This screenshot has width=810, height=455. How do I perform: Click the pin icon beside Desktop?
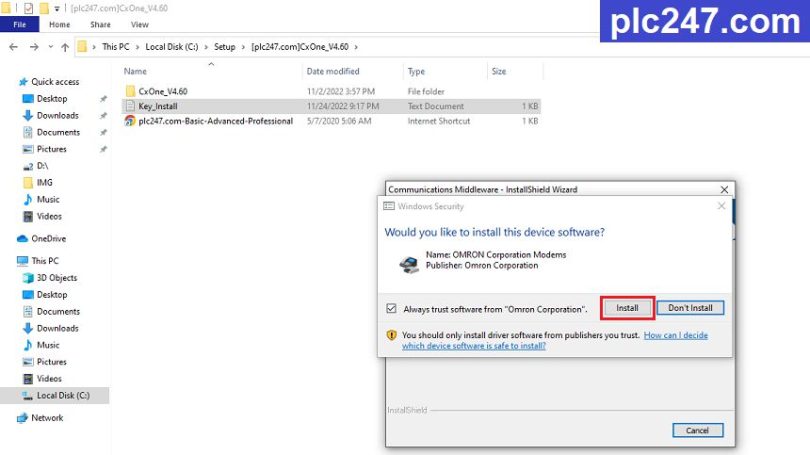(x=103, y=99)
